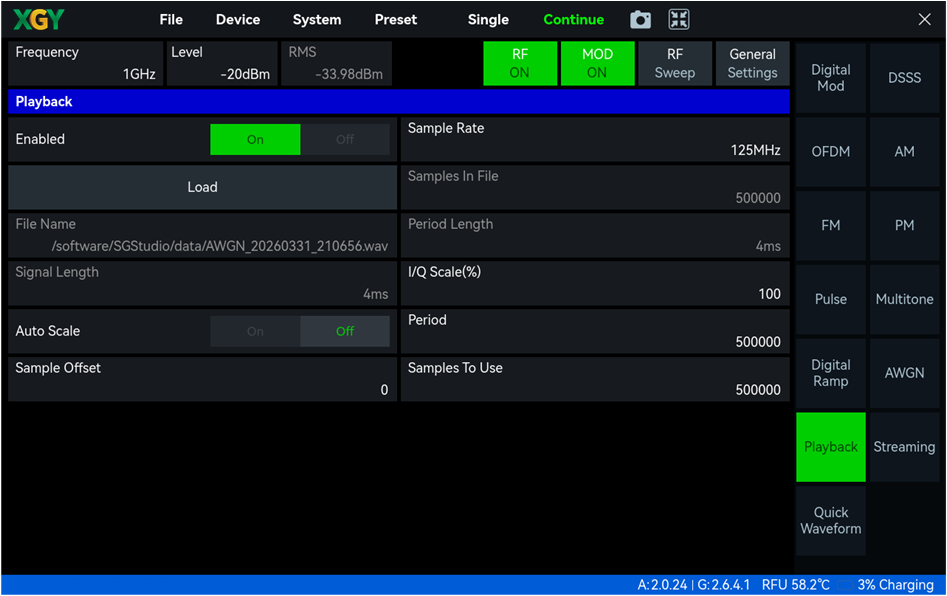The image size is (947, 596).
Task: Click the XGY logo
Action: point(38,20)
